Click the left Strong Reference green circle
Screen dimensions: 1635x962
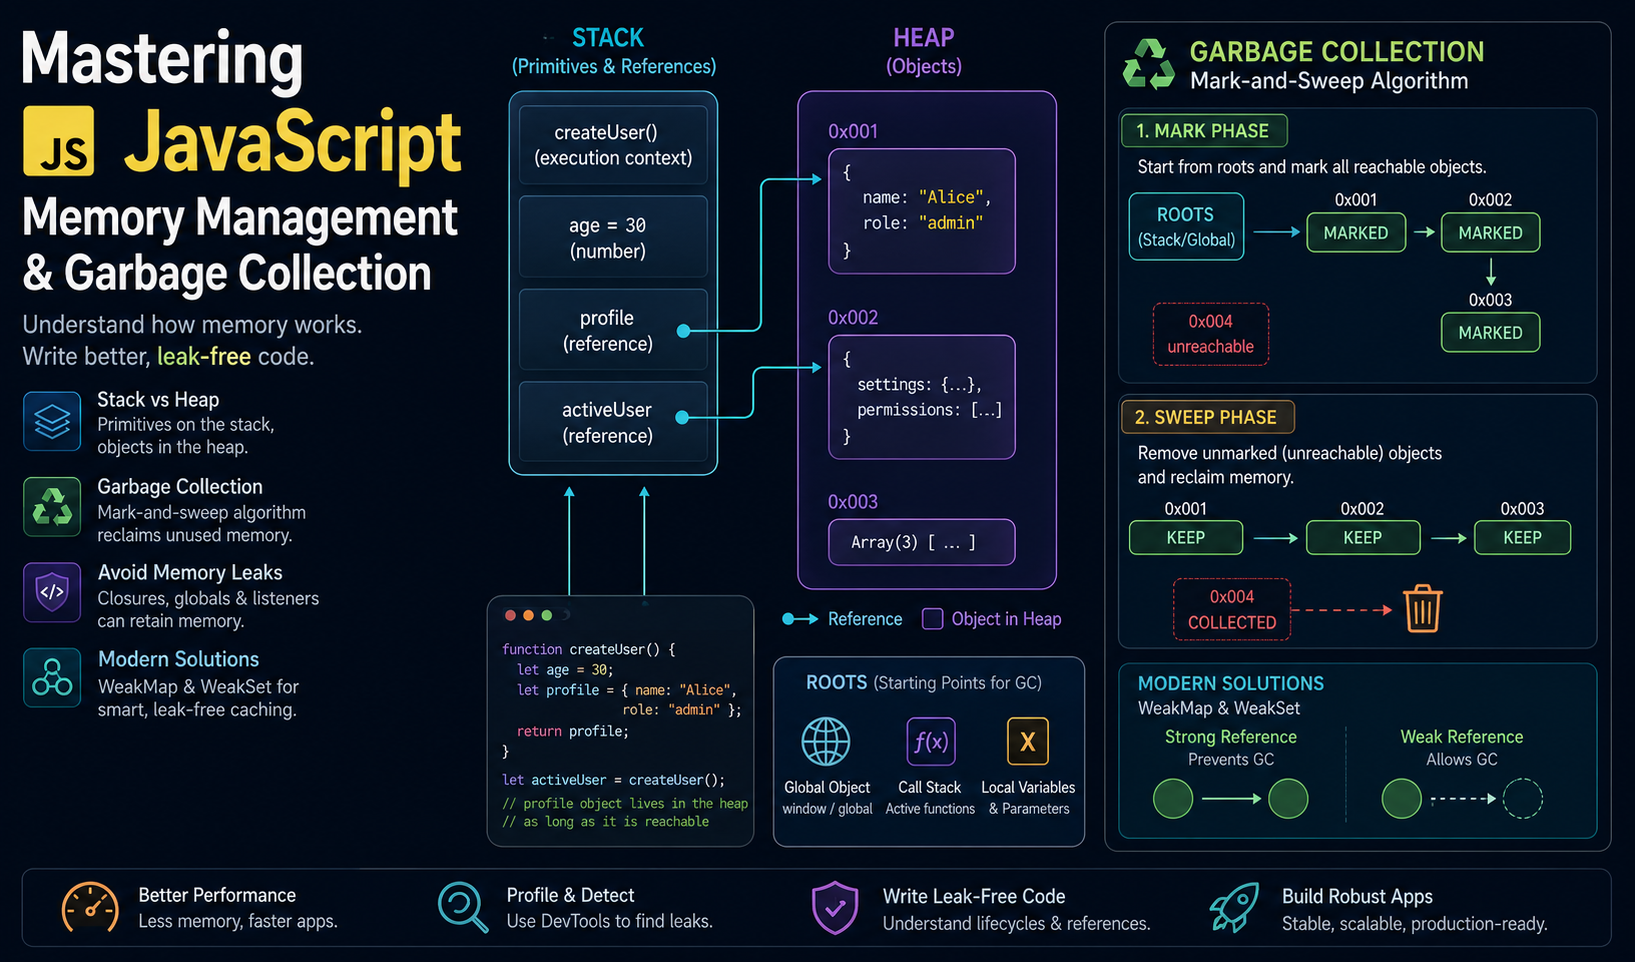tap(1173, 799)
